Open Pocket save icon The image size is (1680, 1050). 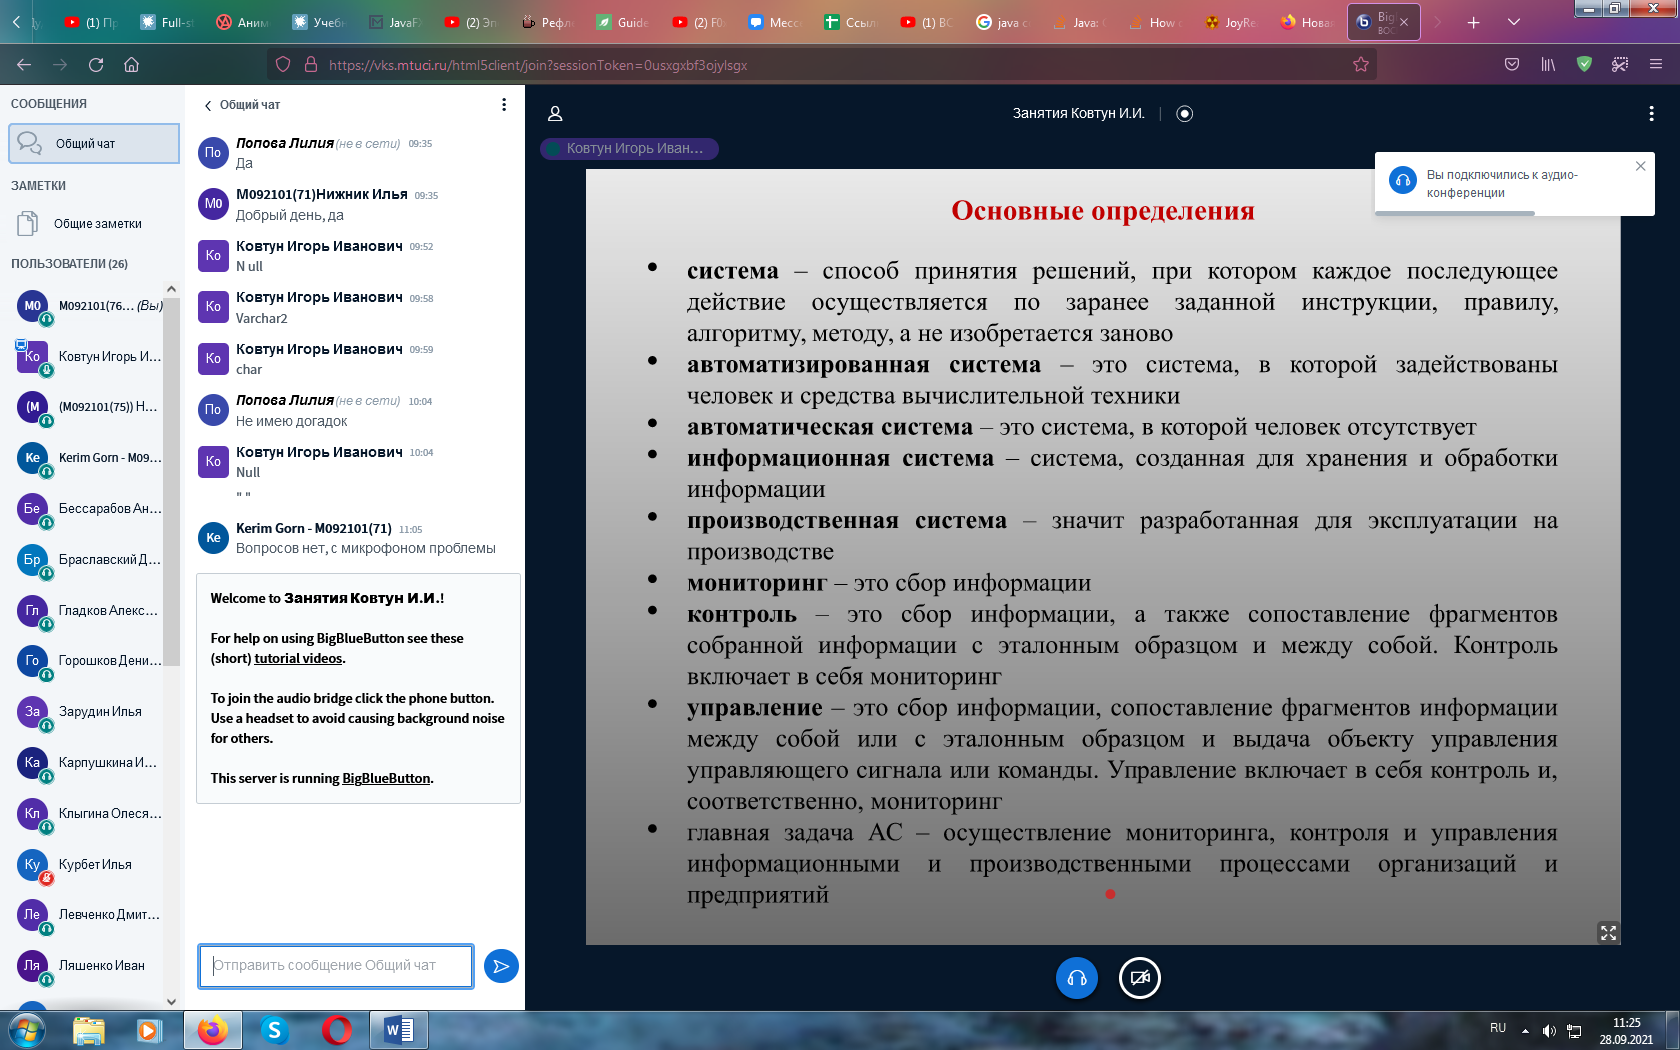(x=1512, y=65)
